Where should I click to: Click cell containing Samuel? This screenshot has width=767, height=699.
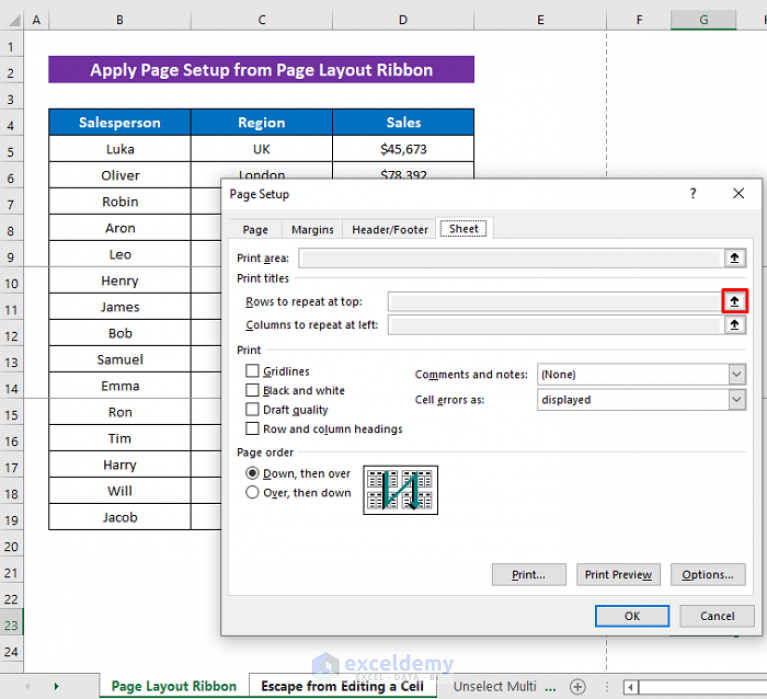(x=119, y=359)
